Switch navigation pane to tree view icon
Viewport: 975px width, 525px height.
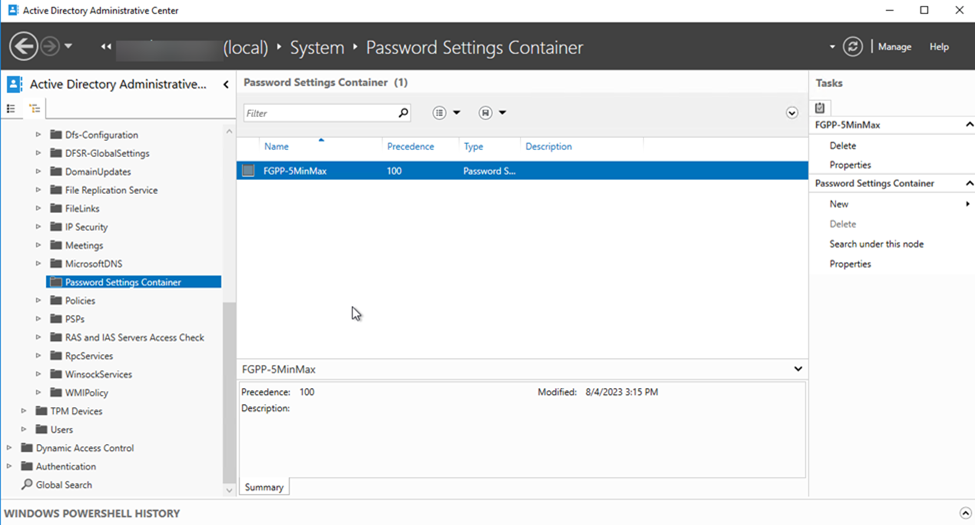(34, 109)
